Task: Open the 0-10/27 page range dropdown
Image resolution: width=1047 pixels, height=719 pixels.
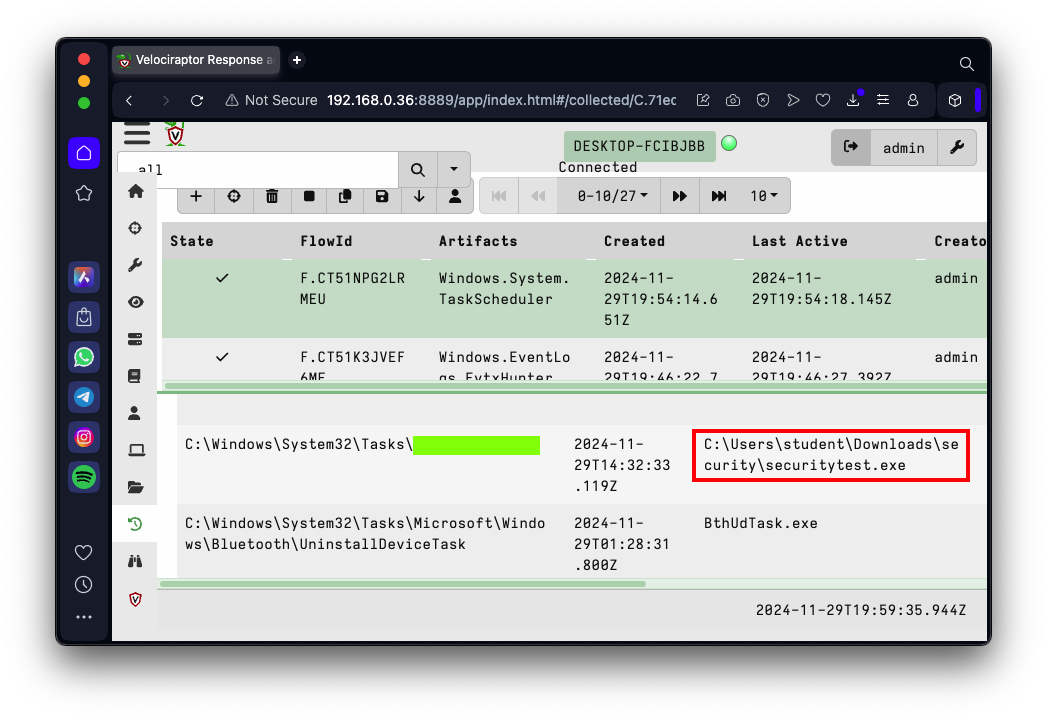Action: tap(609, 196)
